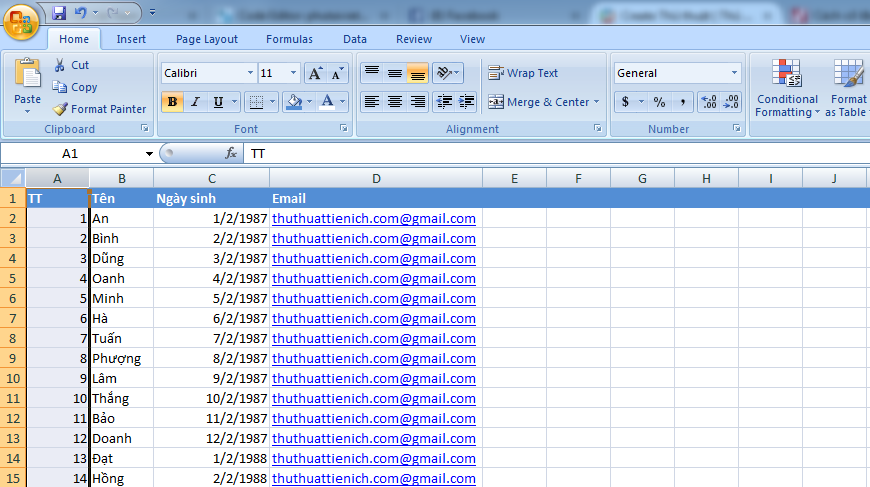Open the Fill Color paint bucket
Screen dimensions: 870x487
pos(292,102)
